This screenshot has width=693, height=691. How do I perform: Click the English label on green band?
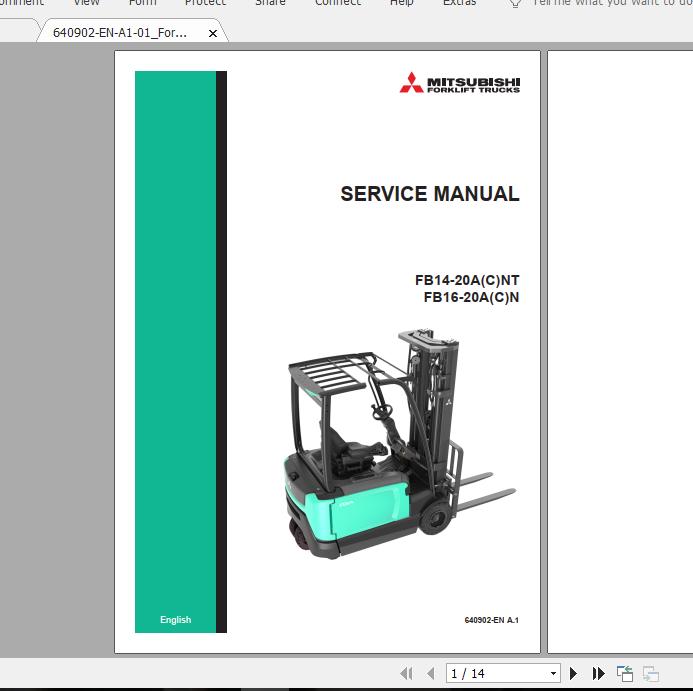click(x=175, y=619)
